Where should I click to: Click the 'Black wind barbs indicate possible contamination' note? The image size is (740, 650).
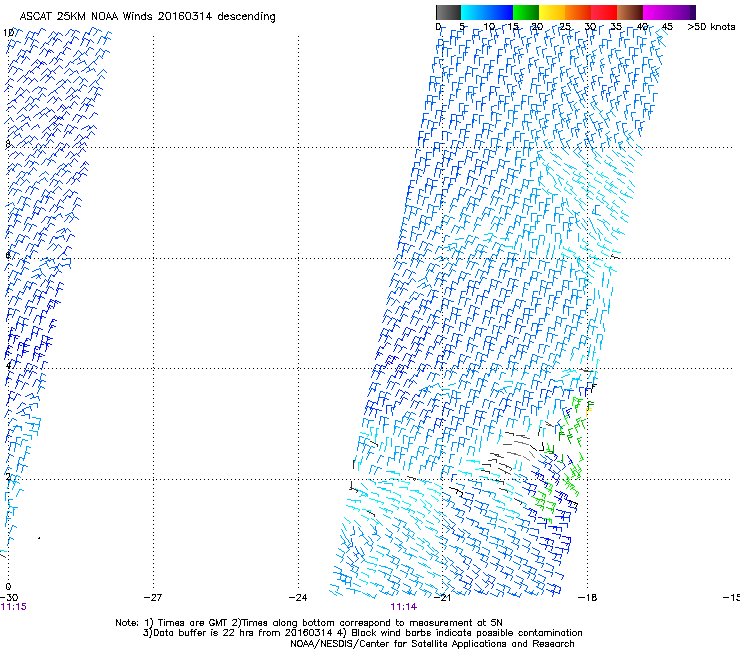coord(460,633)
